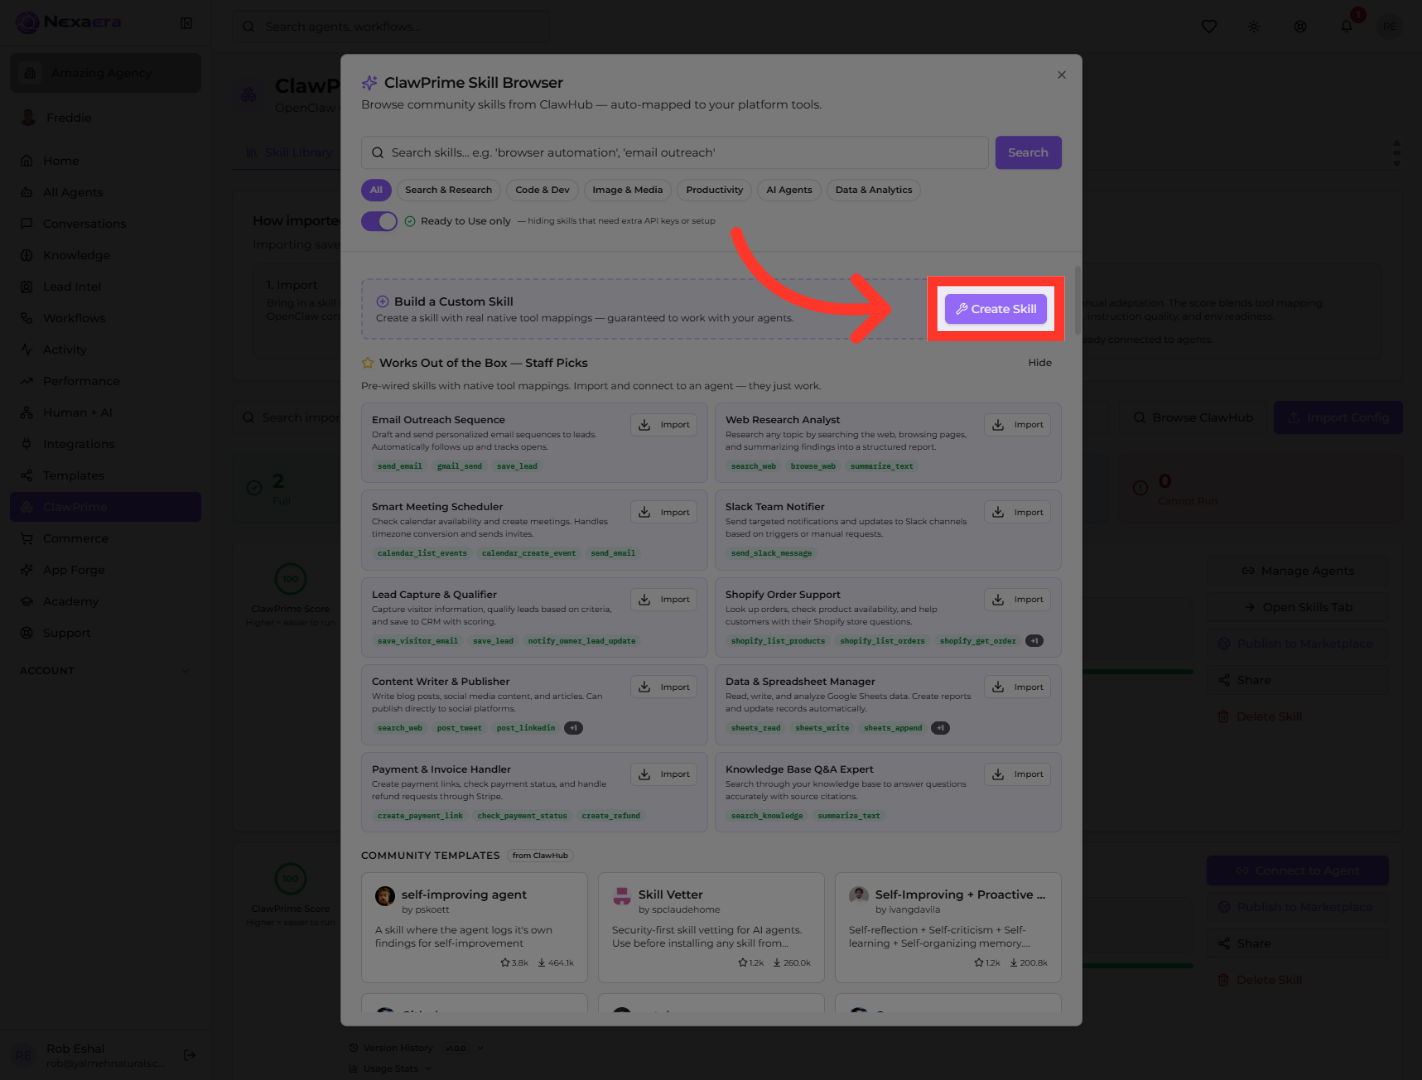Filter skills by AI Agents

tap(789, 190)
